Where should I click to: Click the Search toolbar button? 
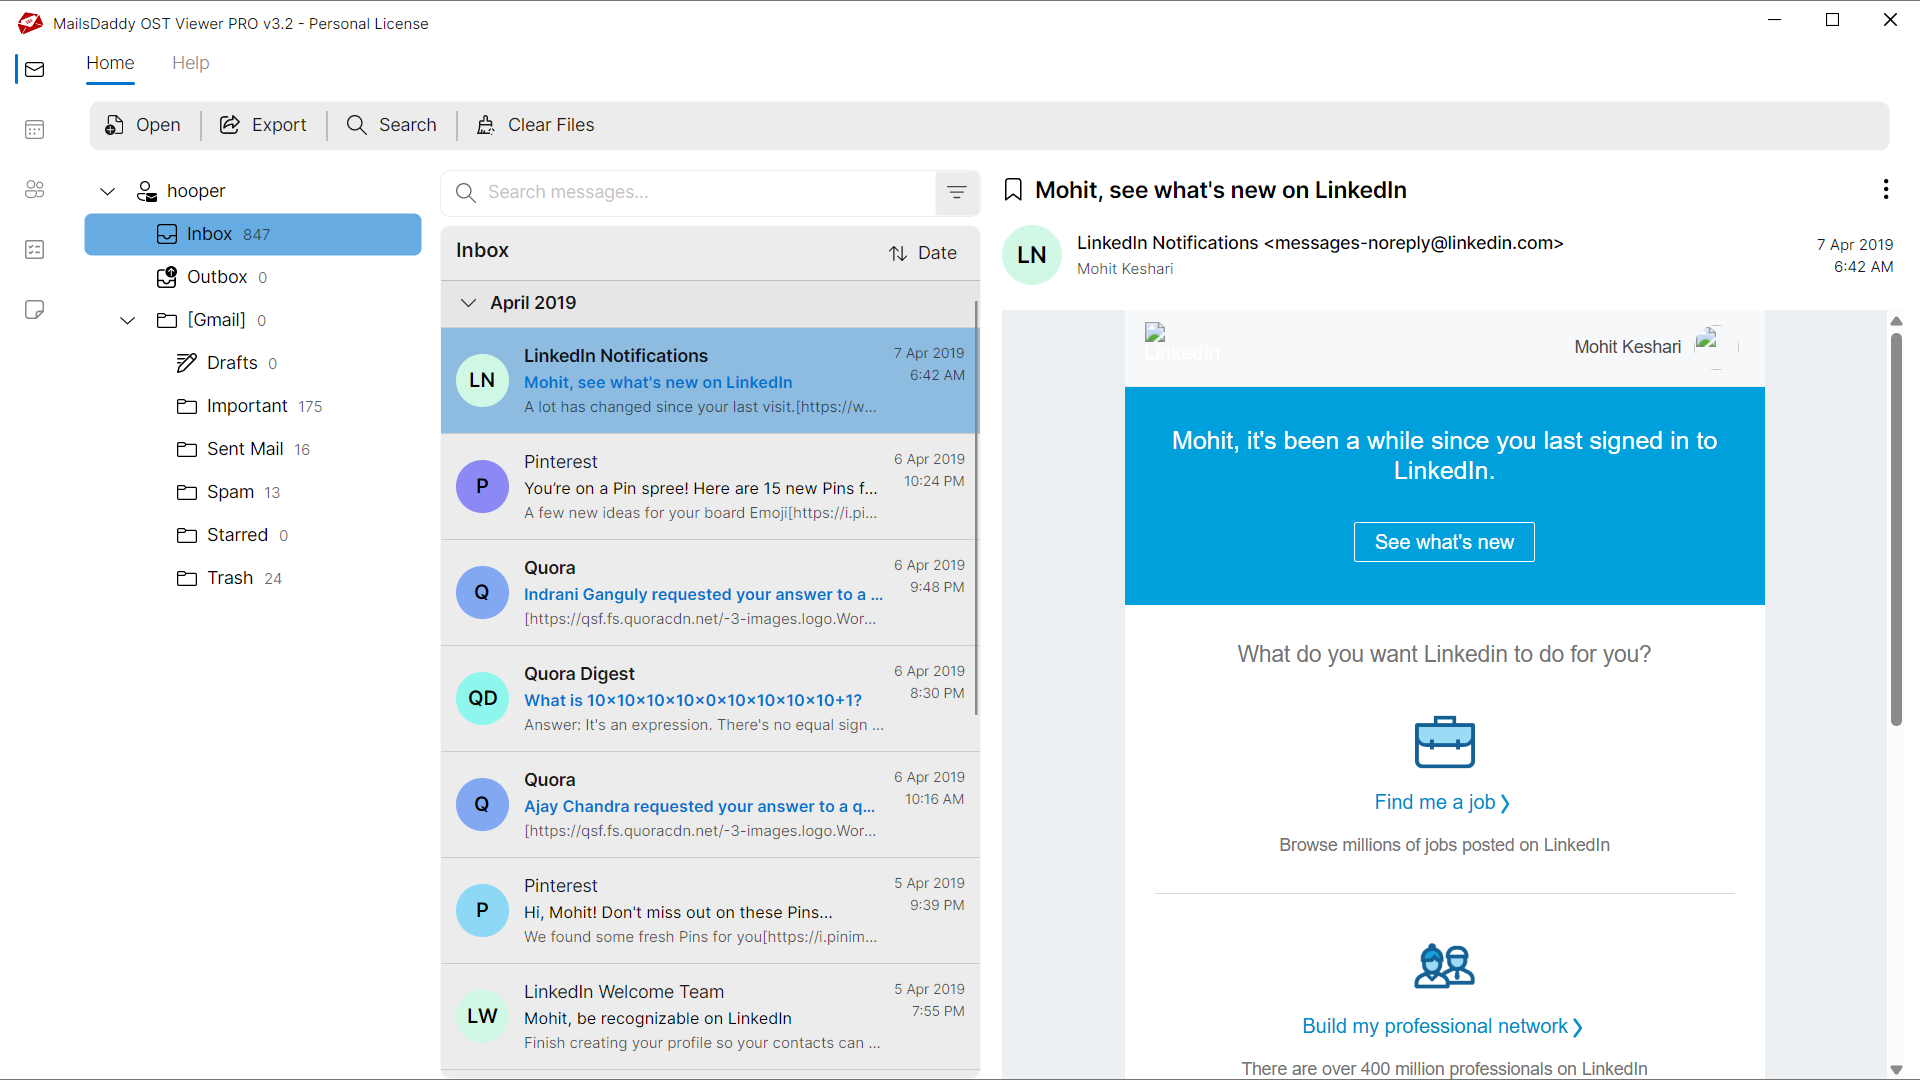click(392, 125)
